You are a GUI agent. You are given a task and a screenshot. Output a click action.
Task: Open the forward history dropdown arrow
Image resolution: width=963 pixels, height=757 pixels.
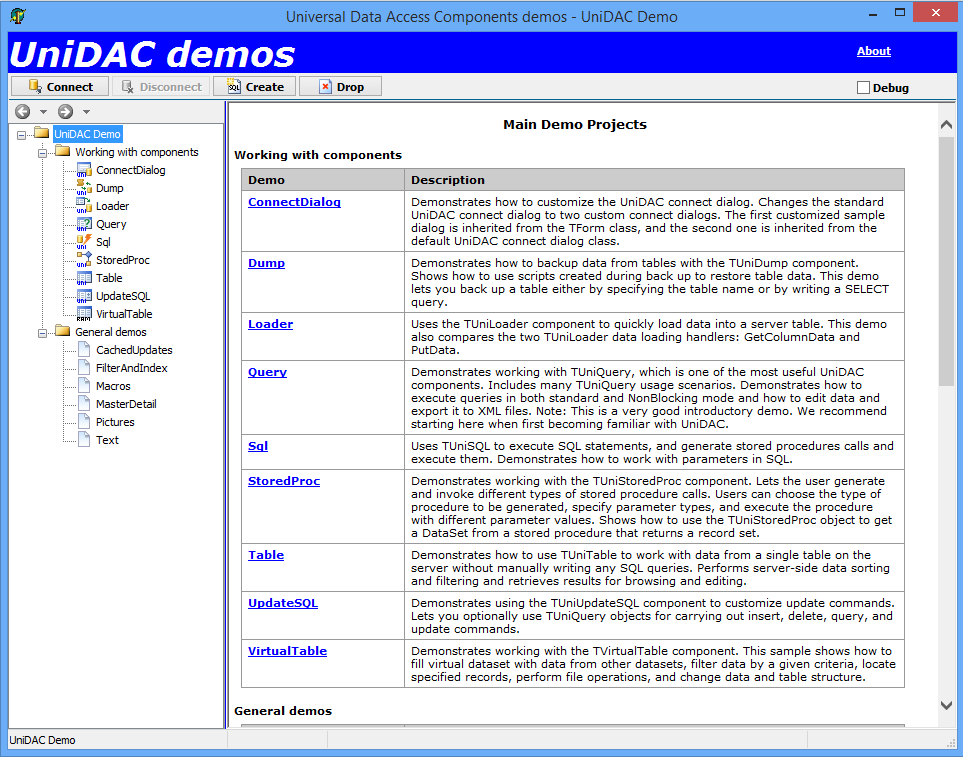pos(86,112)
